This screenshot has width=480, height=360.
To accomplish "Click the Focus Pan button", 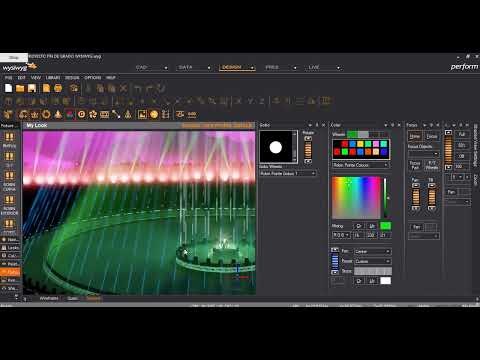I will [x=415, y=165].
